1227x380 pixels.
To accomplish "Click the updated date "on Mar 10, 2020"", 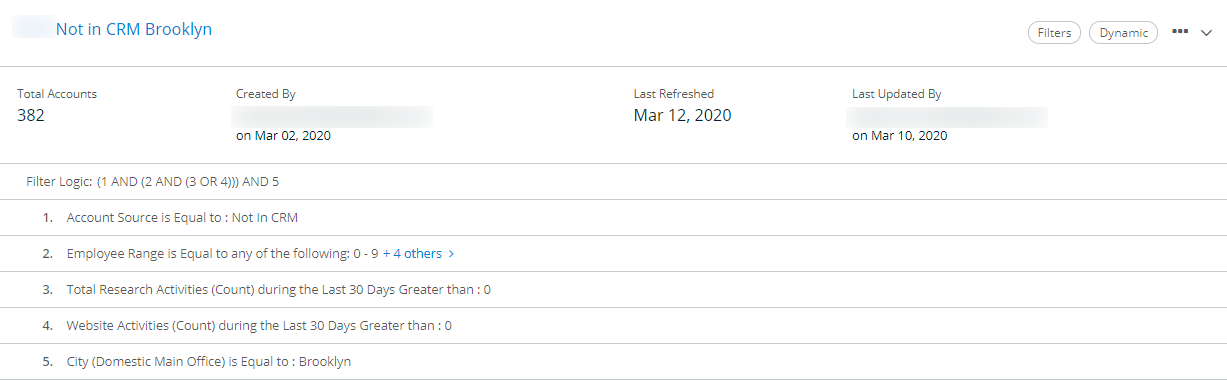I will [x=899, y=136].
